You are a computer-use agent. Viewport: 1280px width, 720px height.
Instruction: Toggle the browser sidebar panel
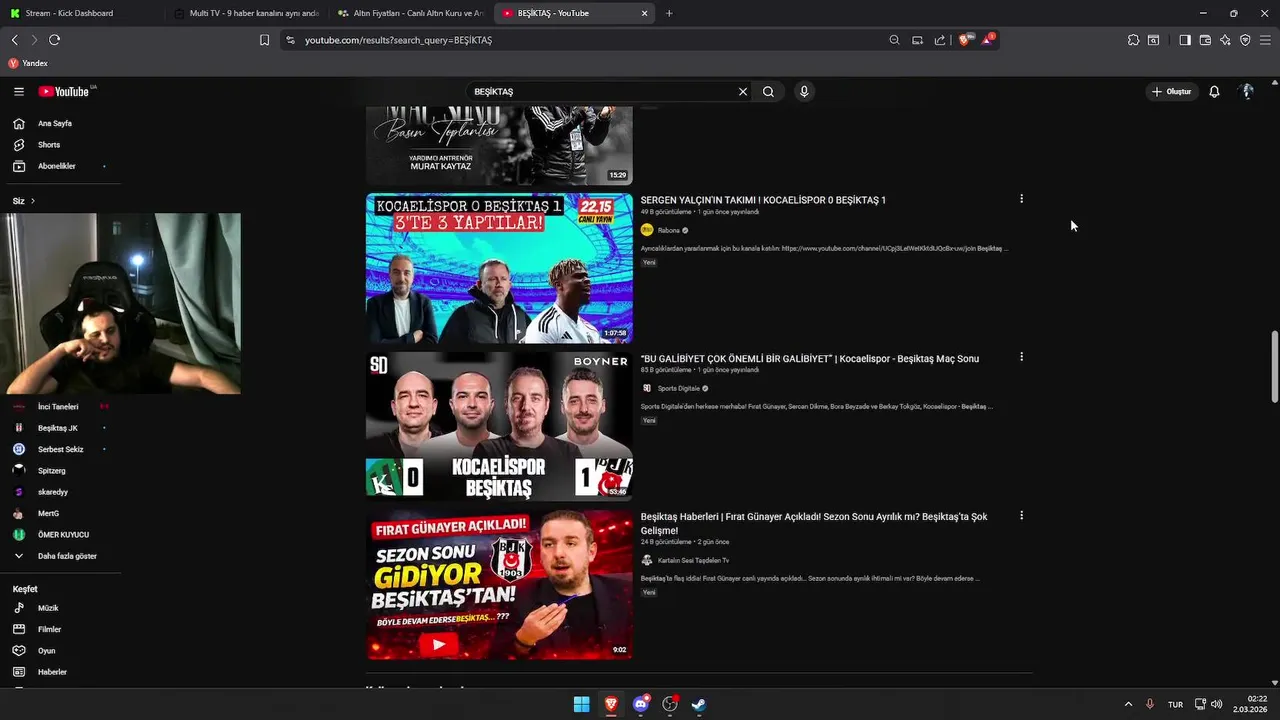click(x=1185, y=40)
